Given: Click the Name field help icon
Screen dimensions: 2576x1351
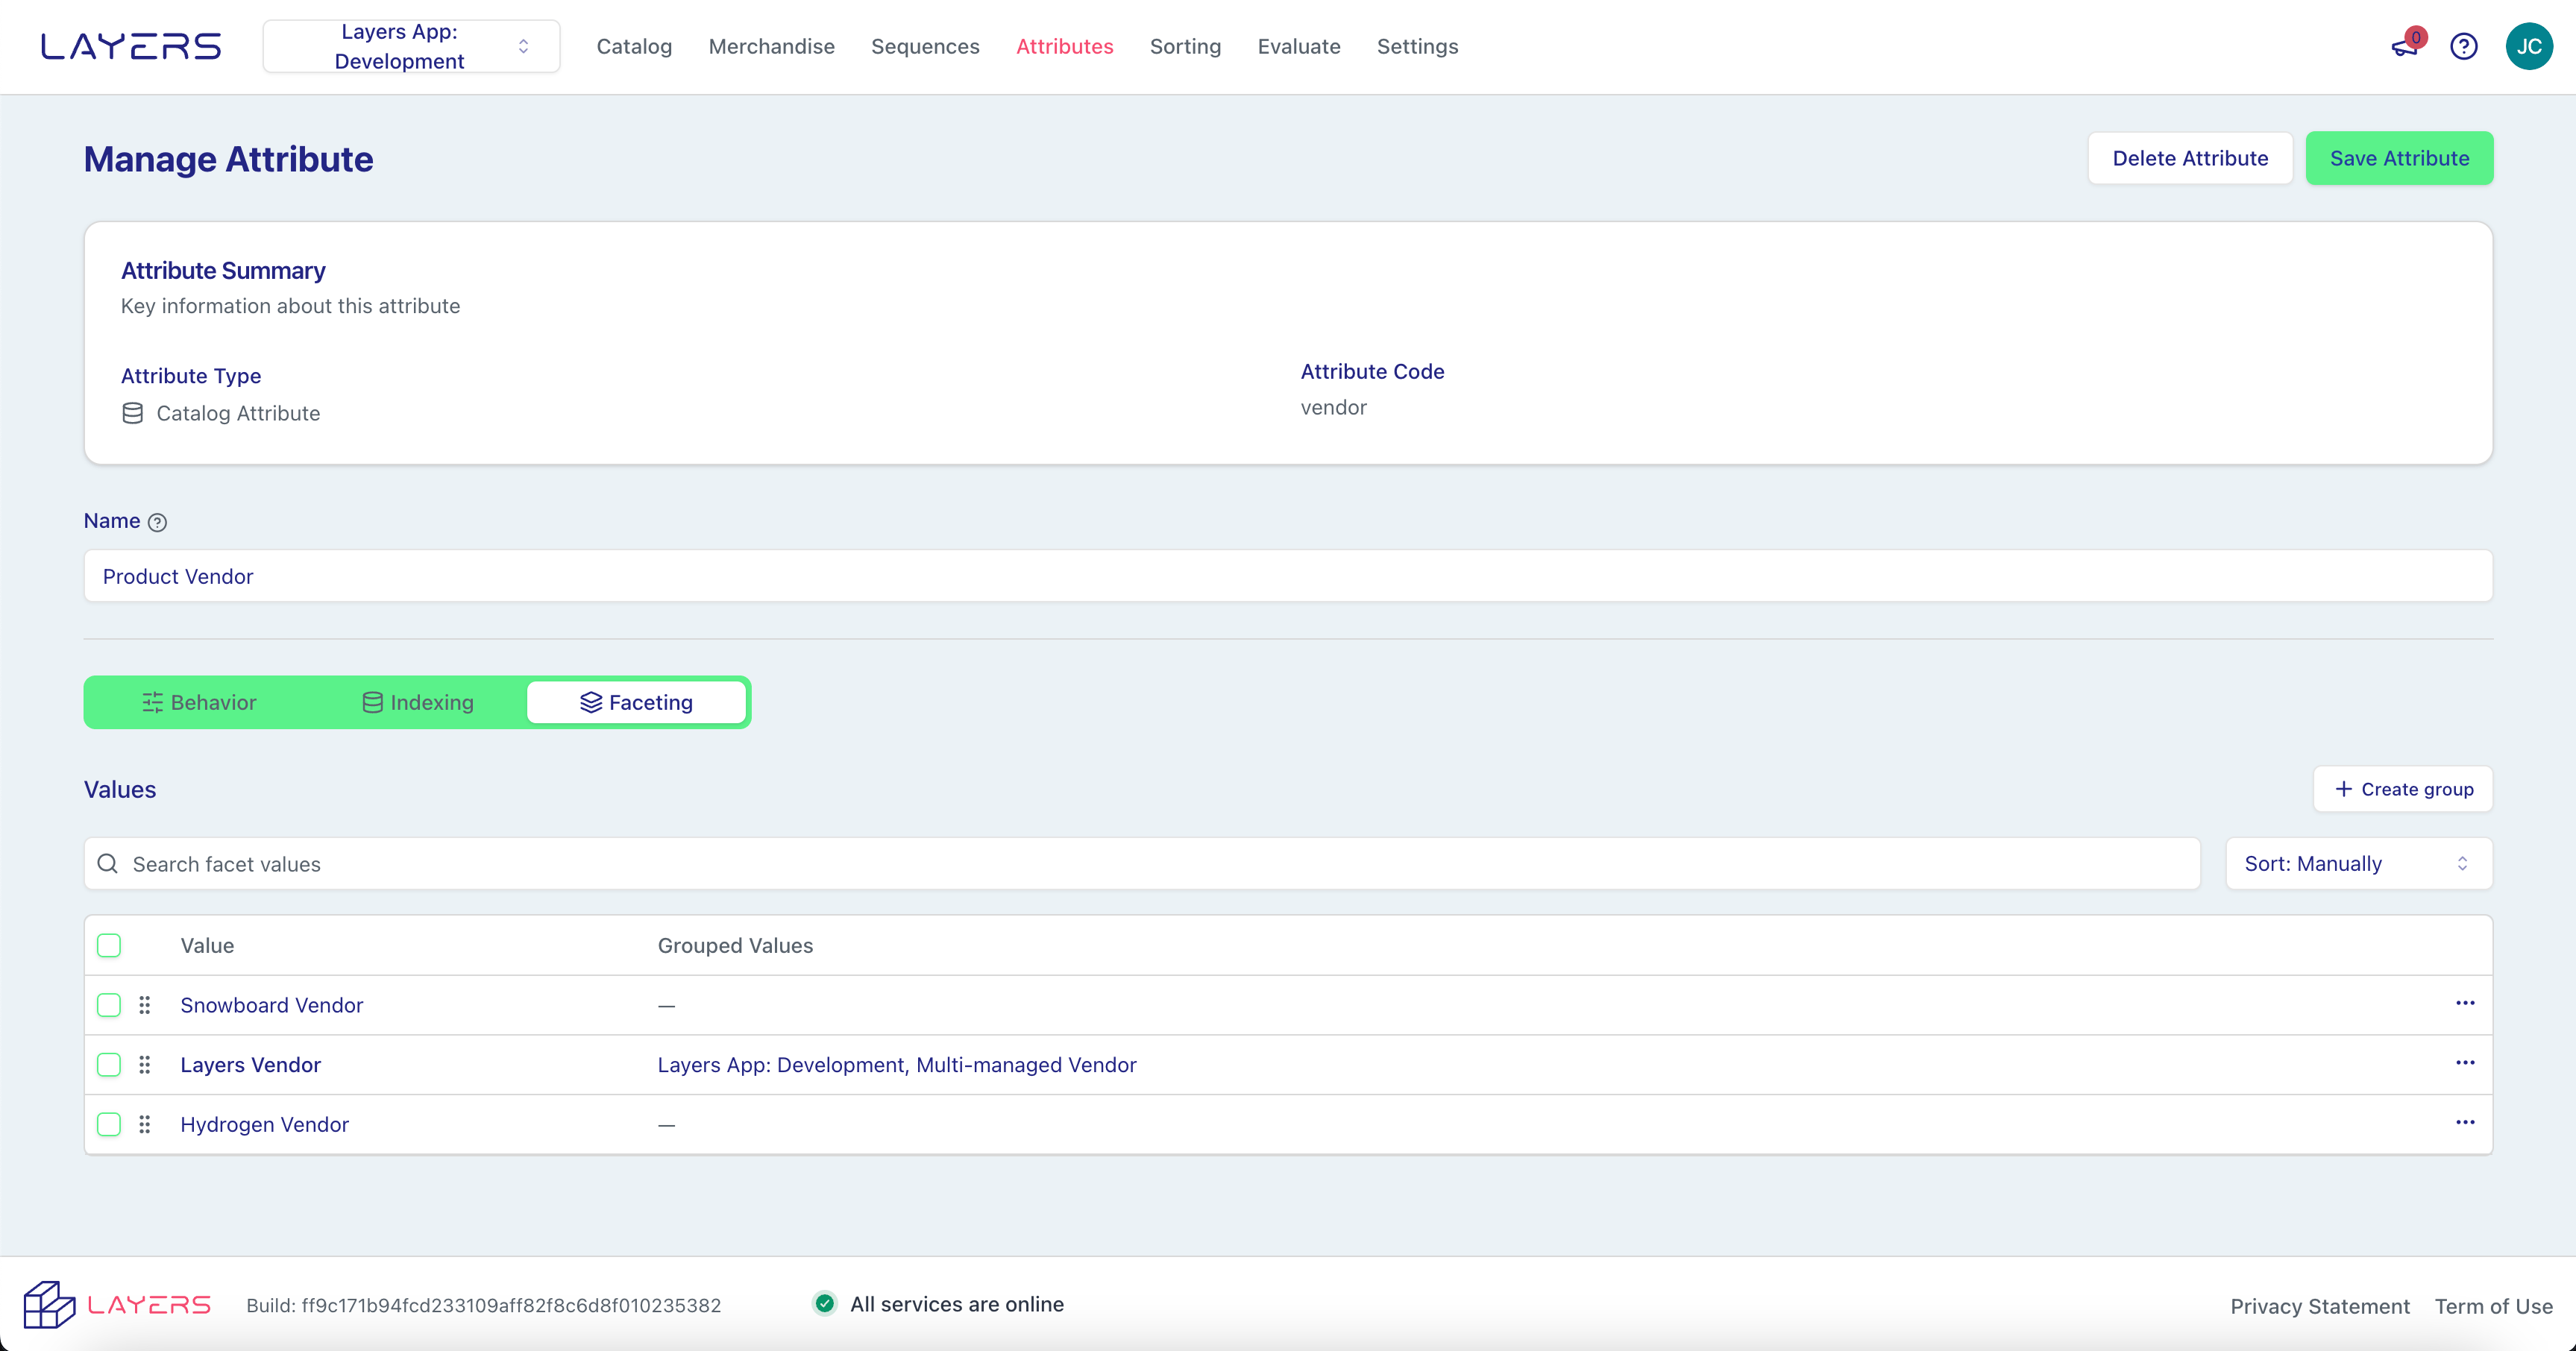Looking at the screenshot, I should (x=157, y=522).
